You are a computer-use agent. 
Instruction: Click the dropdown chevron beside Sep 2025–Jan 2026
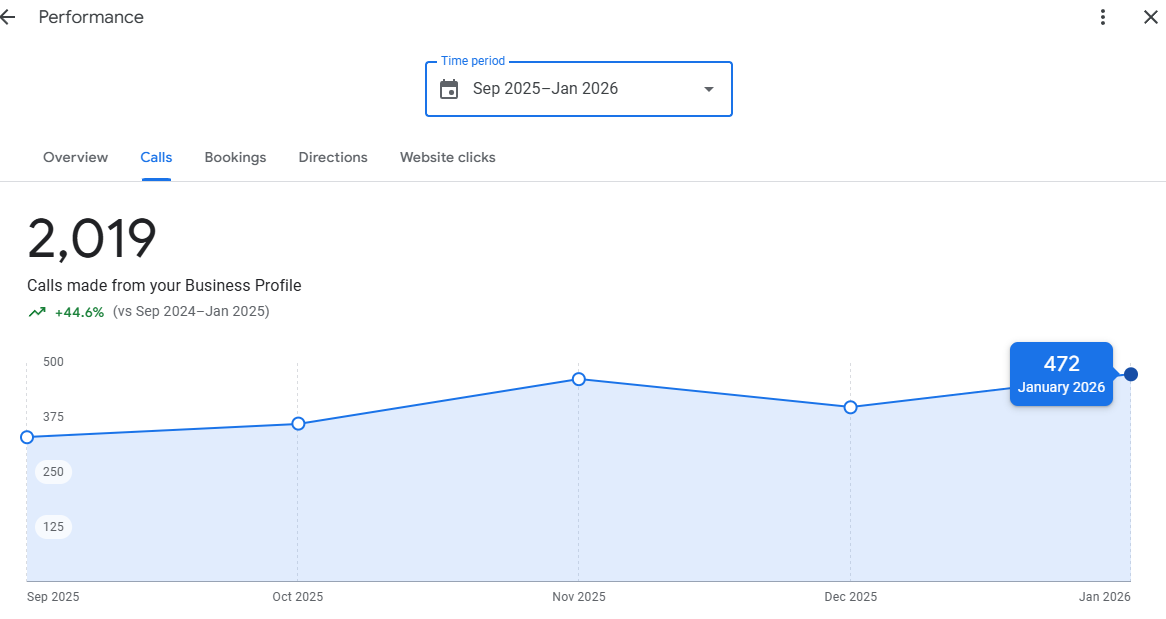click(708, 89)
